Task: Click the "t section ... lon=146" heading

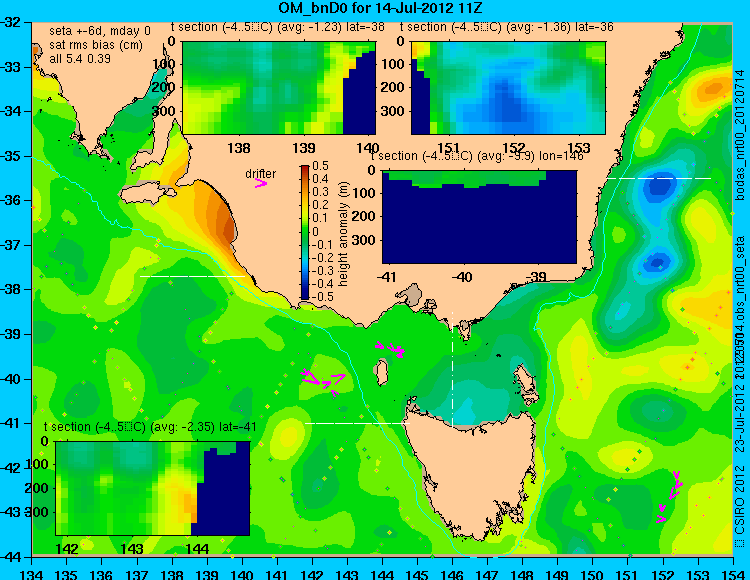Action: point(477,156)
